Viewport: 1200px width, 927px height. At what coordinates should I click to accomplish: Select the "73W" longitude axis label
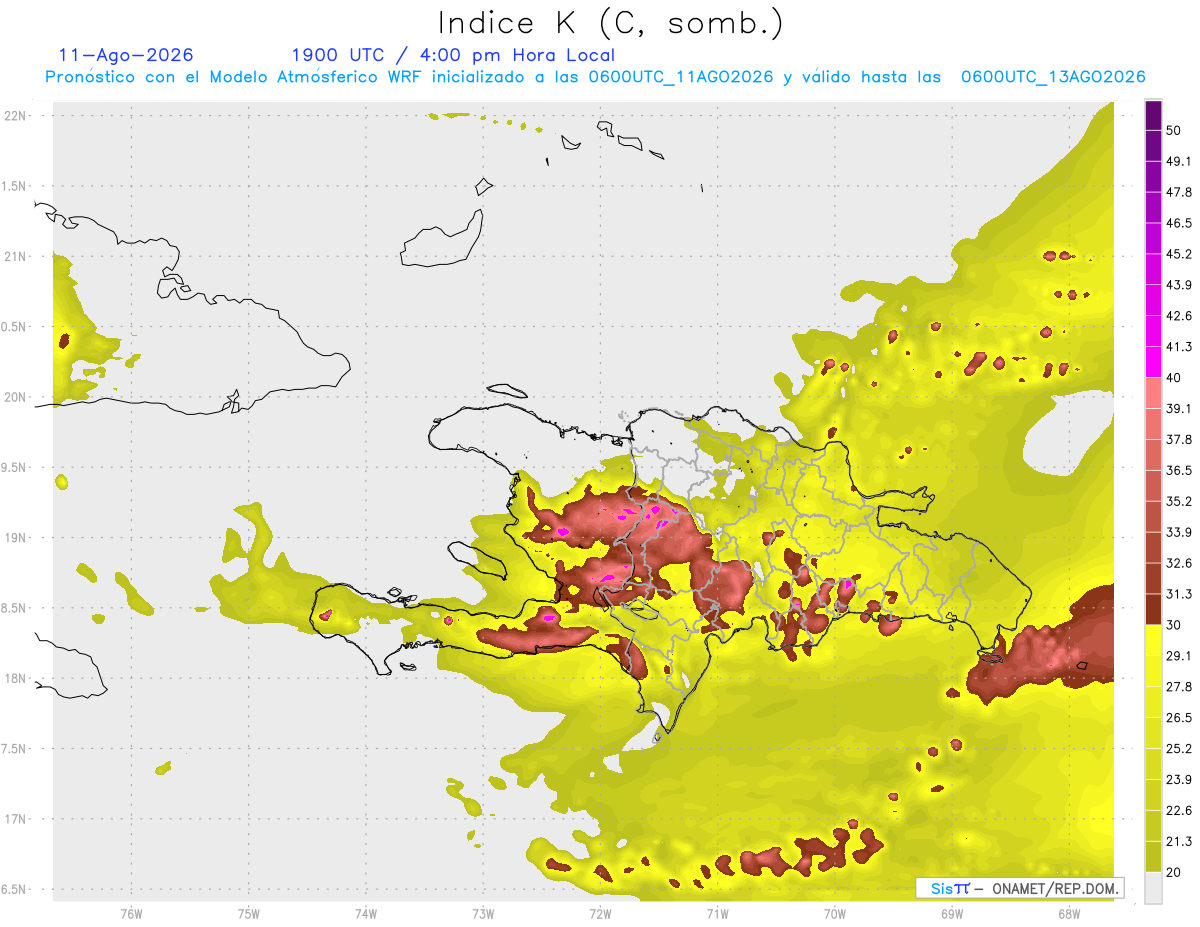(x=482, y=913)
